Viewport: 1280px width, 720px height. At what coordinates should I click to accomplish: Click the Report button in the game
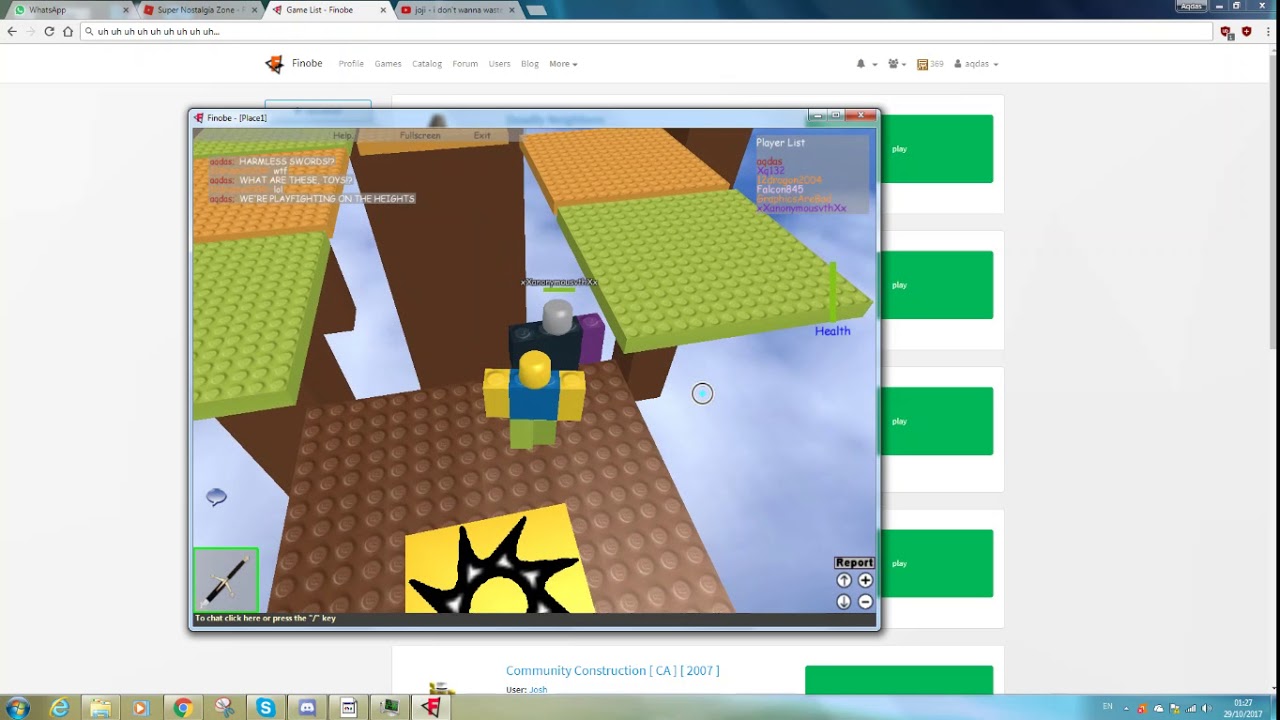(x=854, y=563)
